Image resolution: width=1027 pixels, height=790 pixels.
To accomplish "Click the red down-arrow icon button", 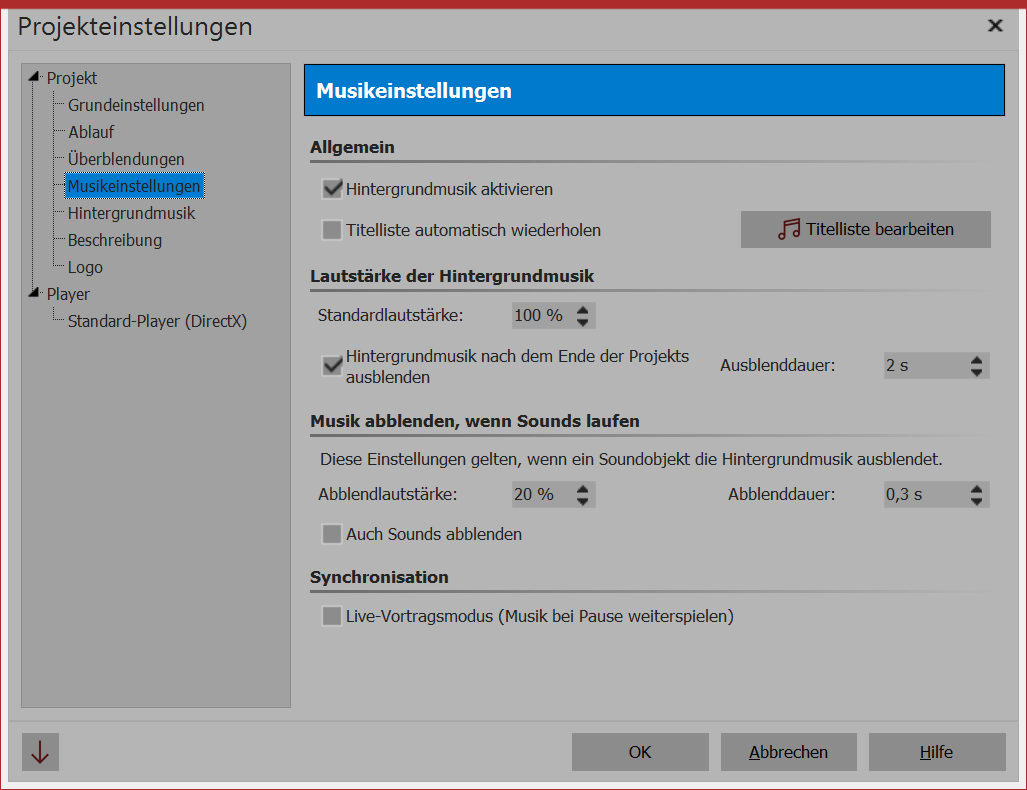I will coord(40,752).
